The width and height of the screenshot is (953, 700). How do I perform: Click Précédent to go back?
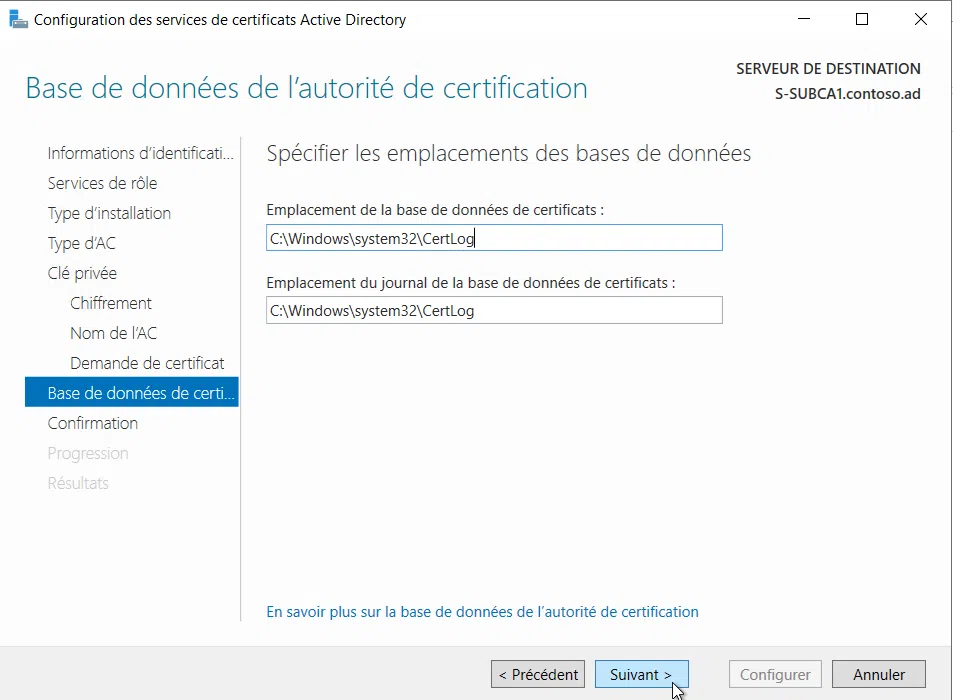[x=537, y=674]
